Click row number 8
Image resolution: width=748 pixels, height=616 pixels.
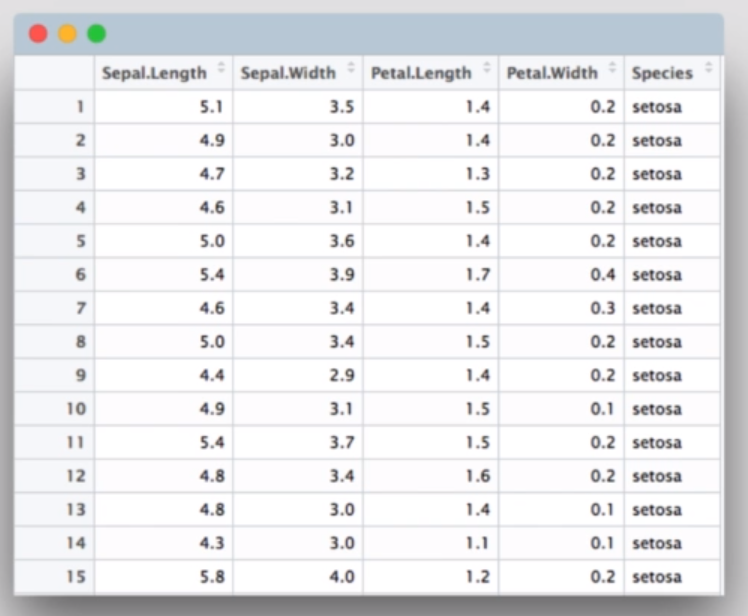(x=54, y=342)
